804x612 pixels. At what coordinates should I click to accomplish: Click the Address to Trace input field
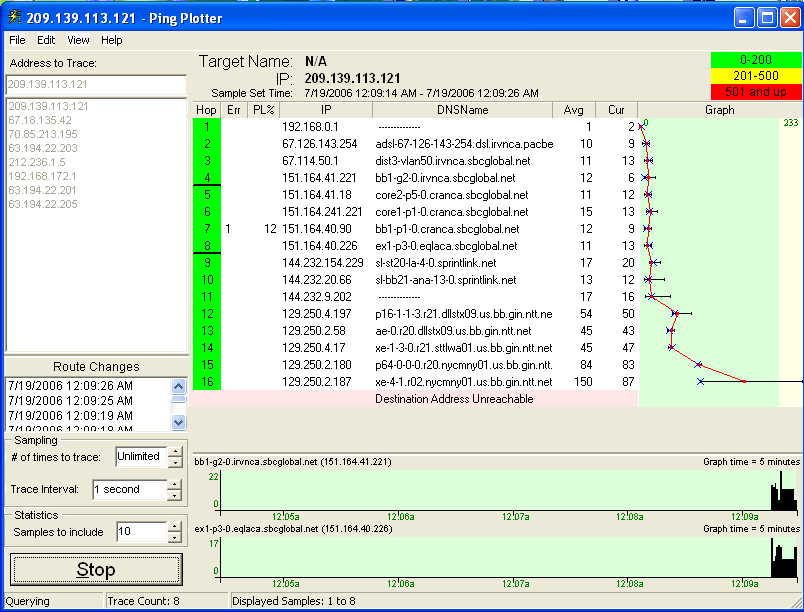click(96, 85)
